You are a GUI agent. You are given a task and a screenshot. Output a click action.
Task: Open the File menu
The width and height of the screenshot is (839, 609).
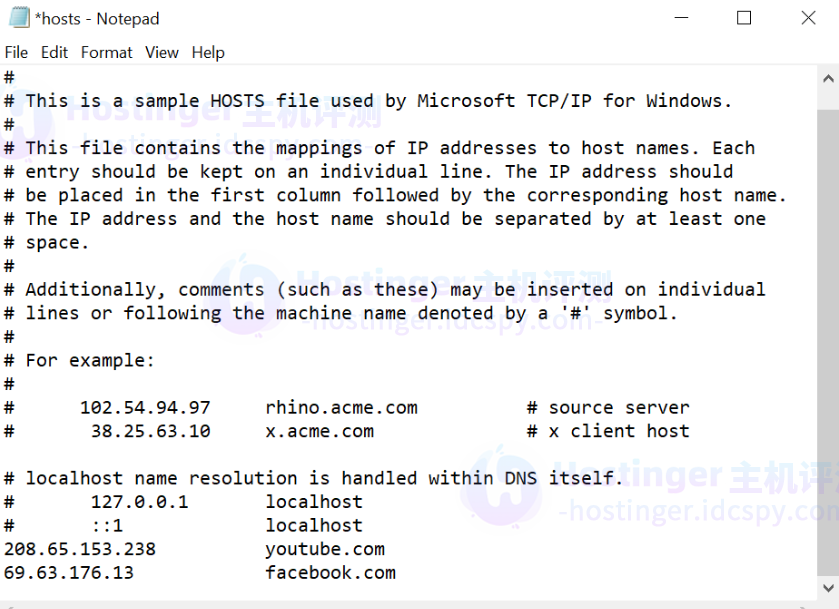coord(16,52)
